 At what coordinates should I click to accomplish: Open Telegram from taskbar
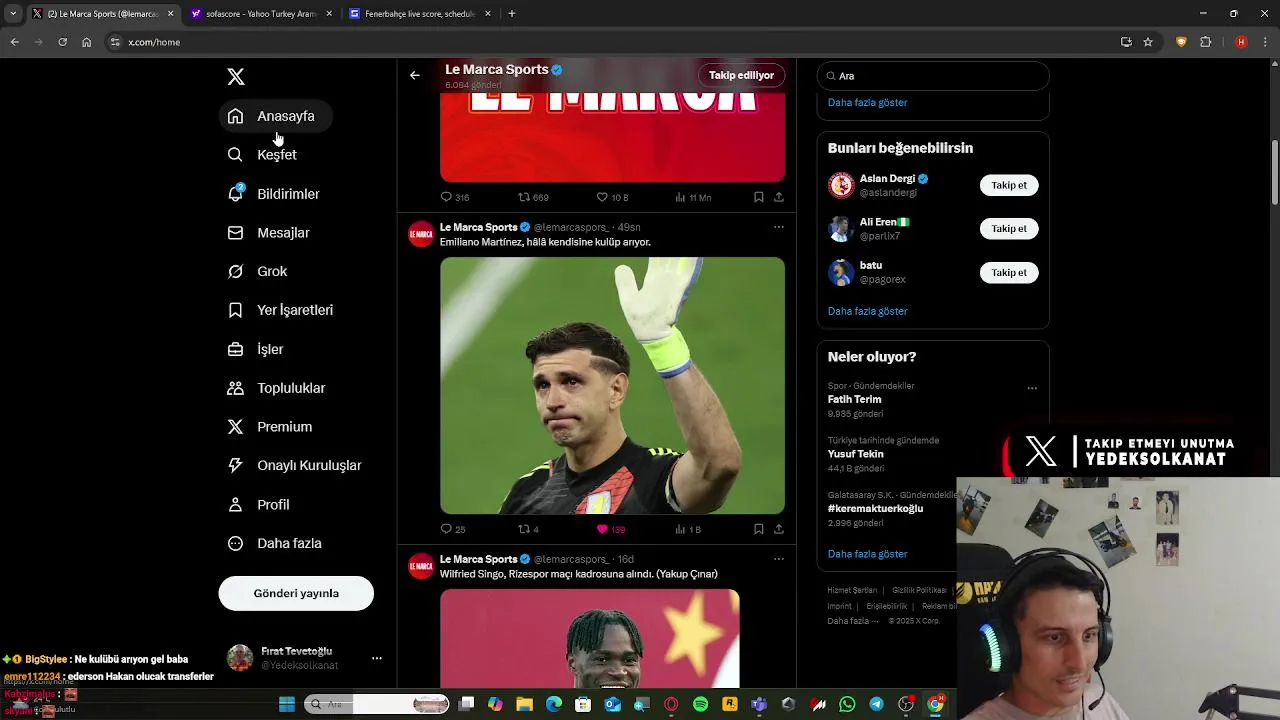click(877, 705)
